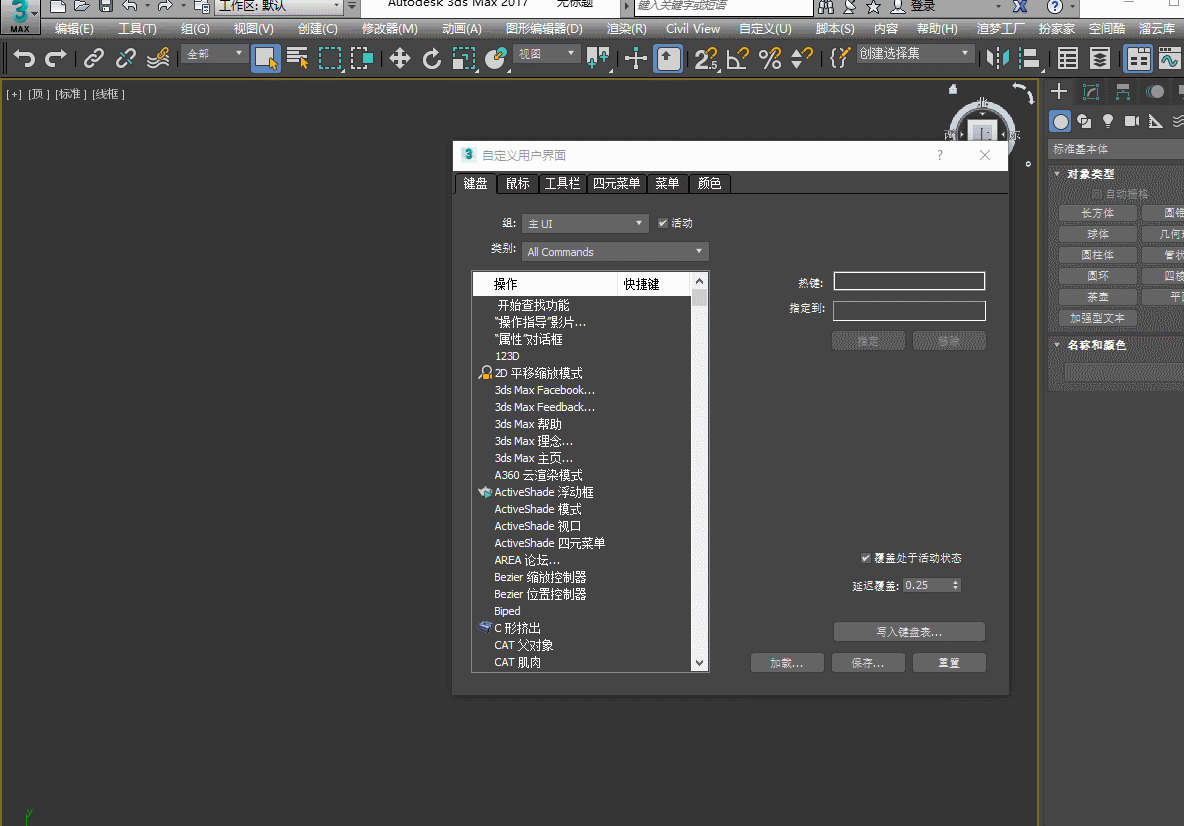Screen dimensions: 1184x826
Task: Switch to the 颜色 tab
Action: pos(709,183)
